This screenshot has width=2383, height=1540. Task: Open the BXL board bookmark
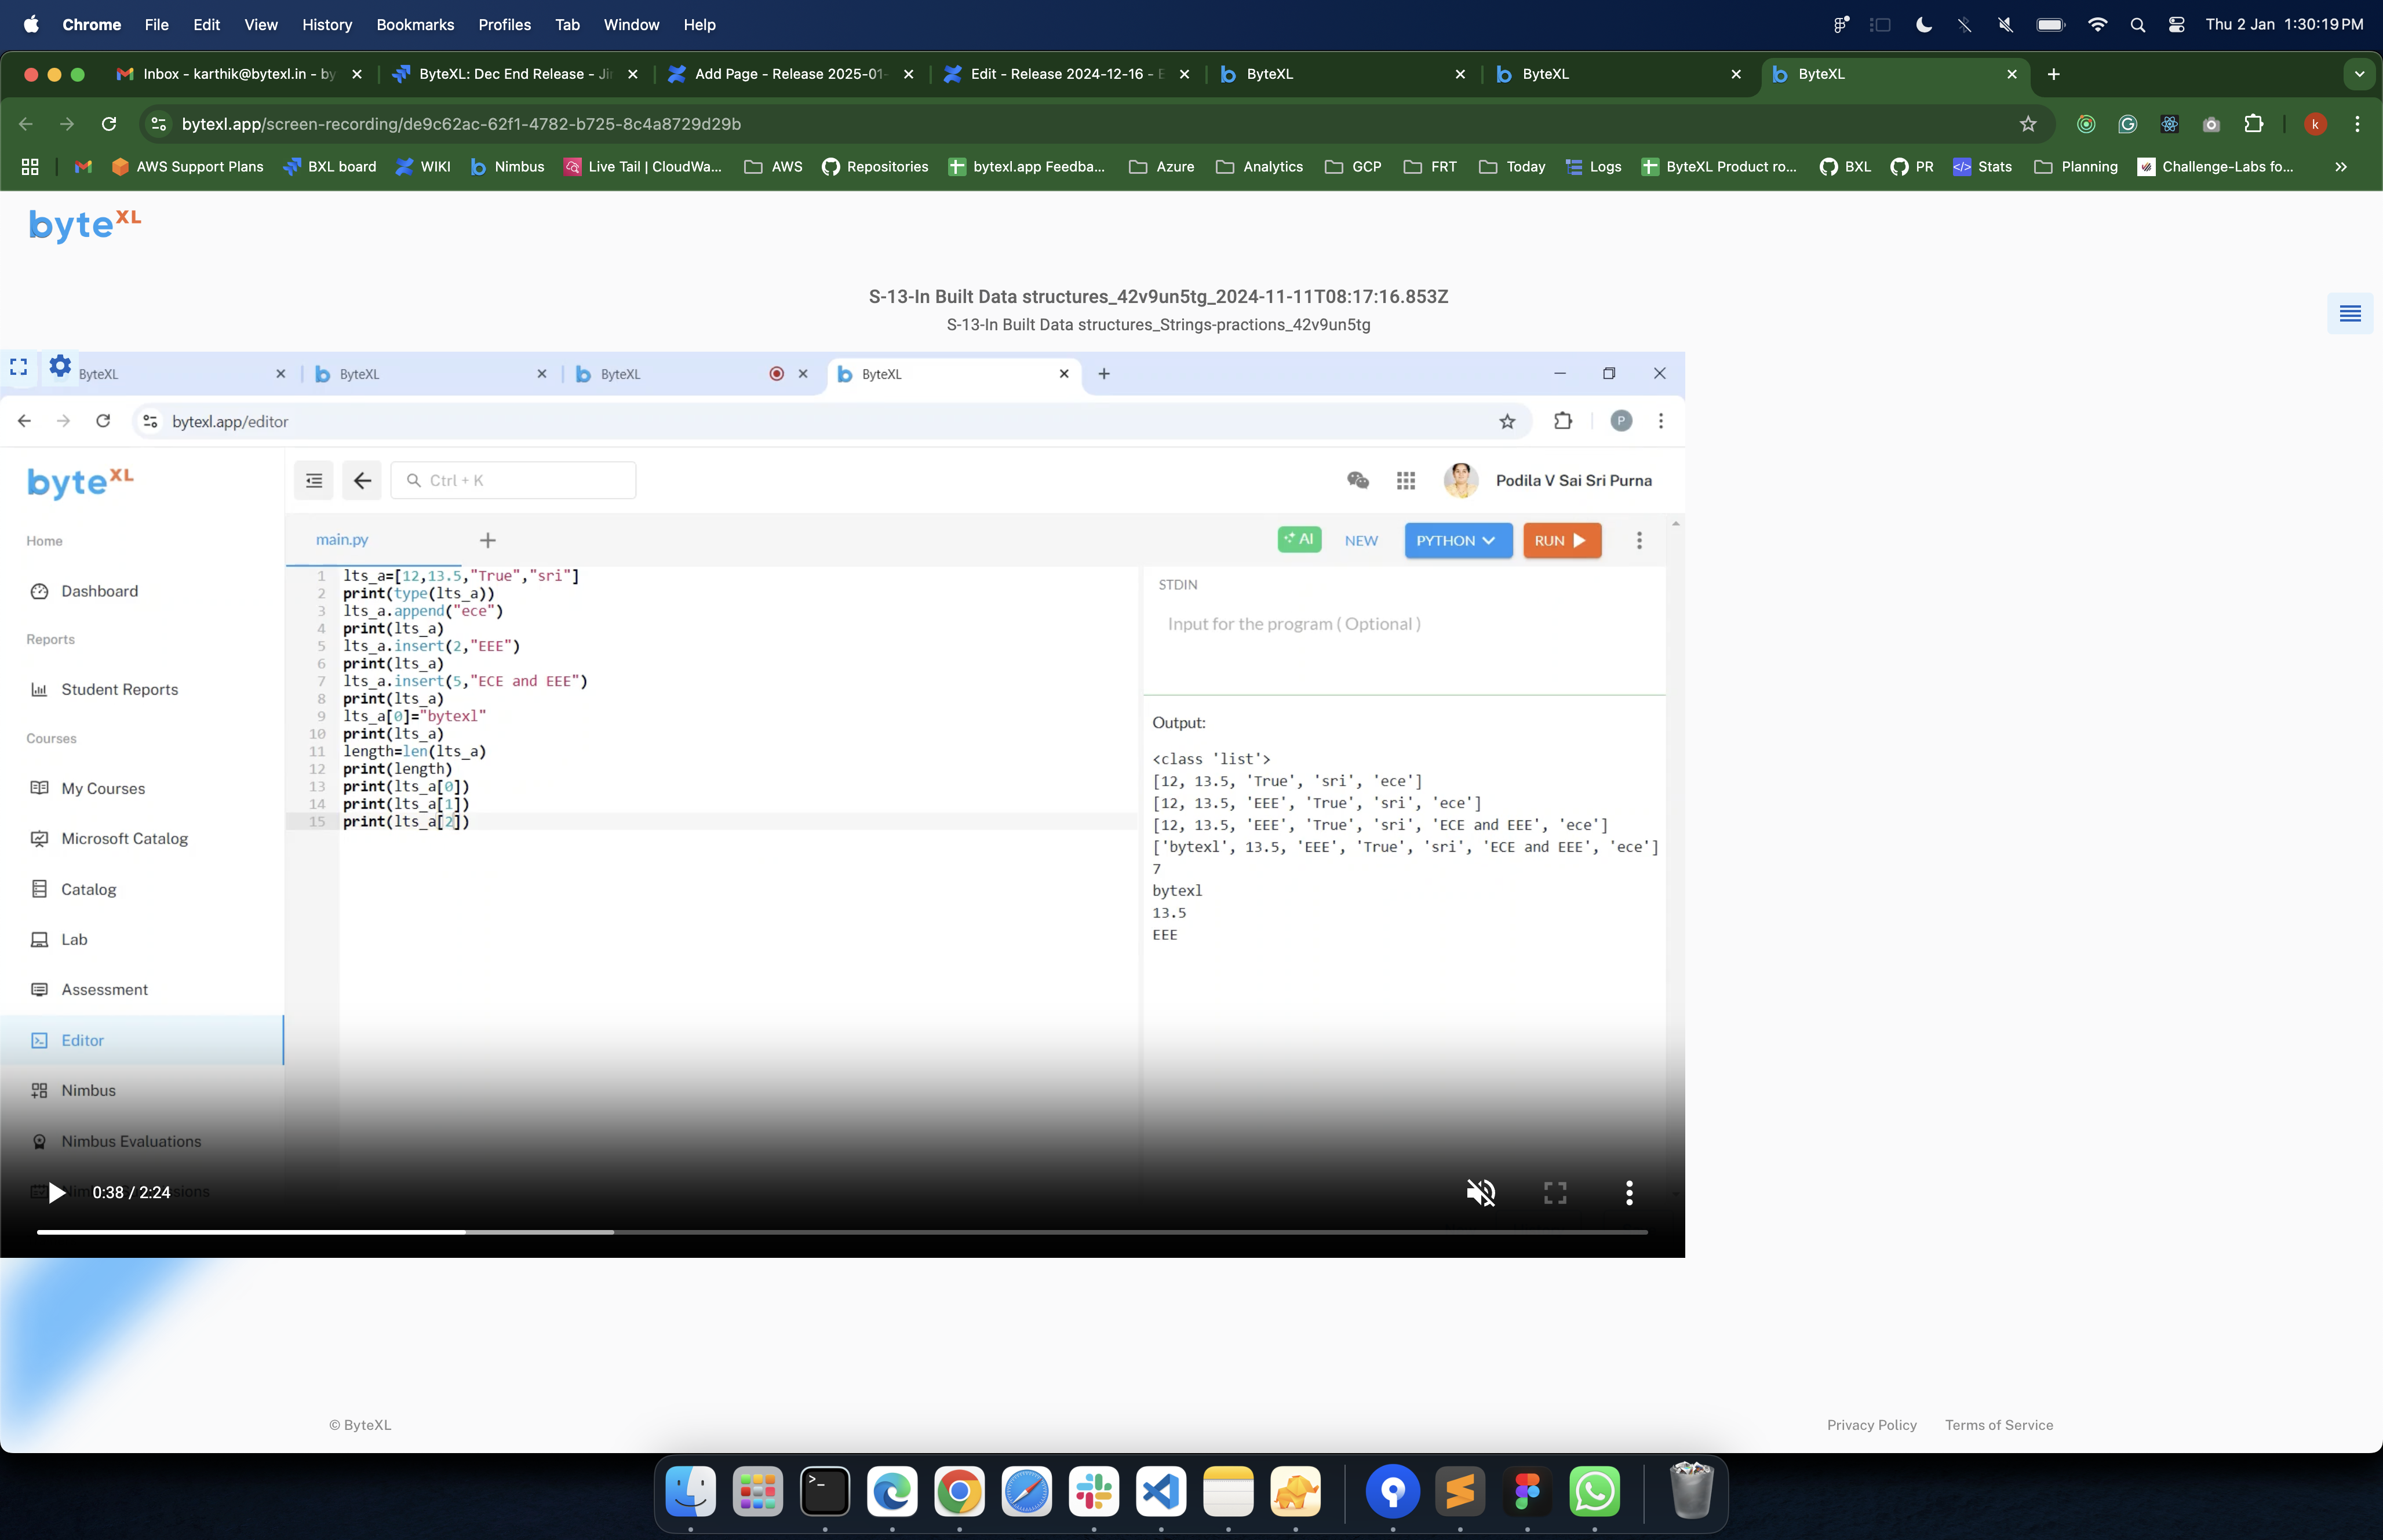coord(330,167)
